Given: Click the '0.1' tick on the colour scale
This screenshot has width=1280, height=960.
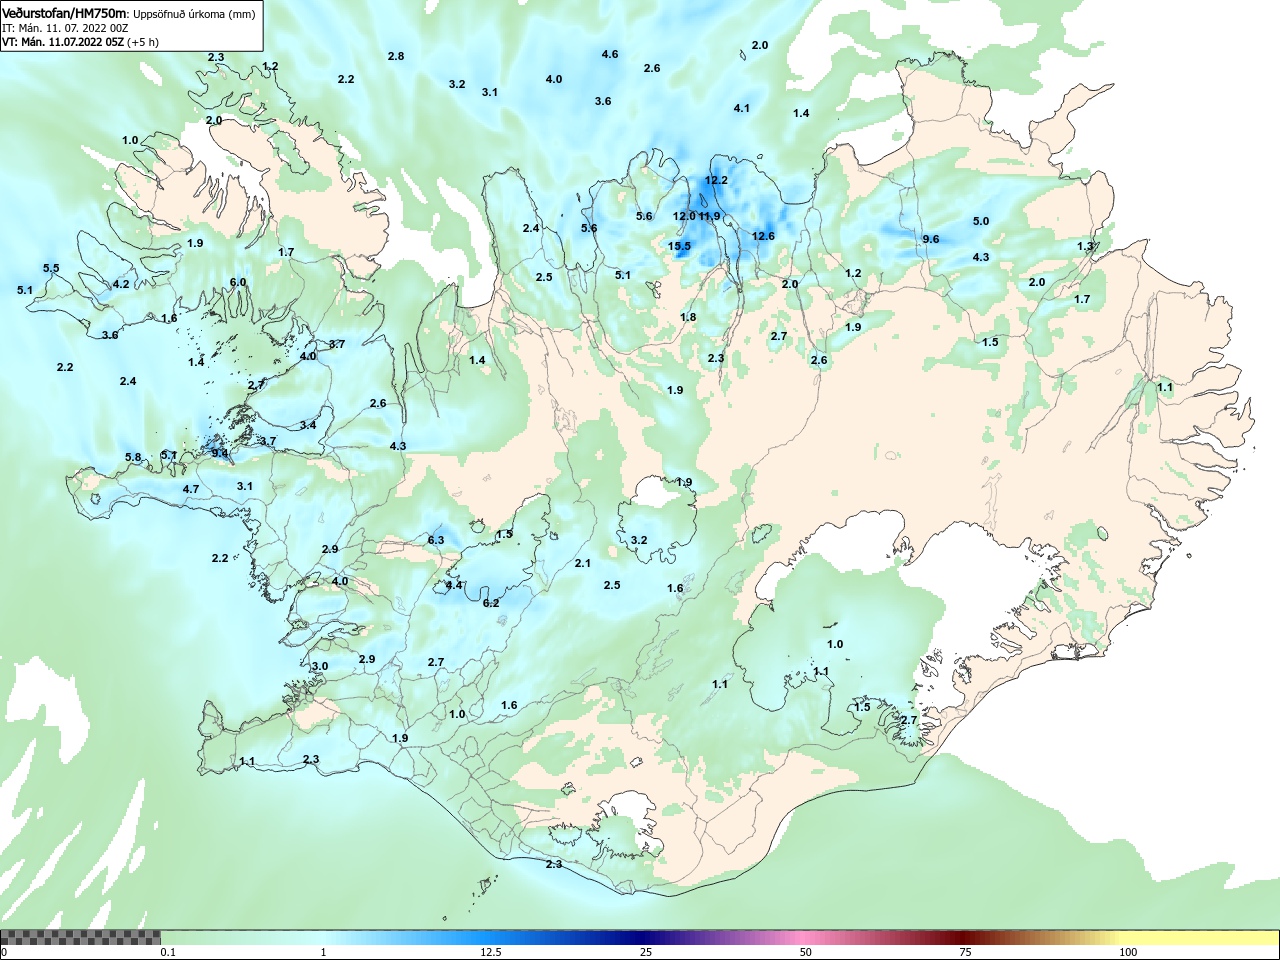Looking at the screenshot, I should [168, 952].
